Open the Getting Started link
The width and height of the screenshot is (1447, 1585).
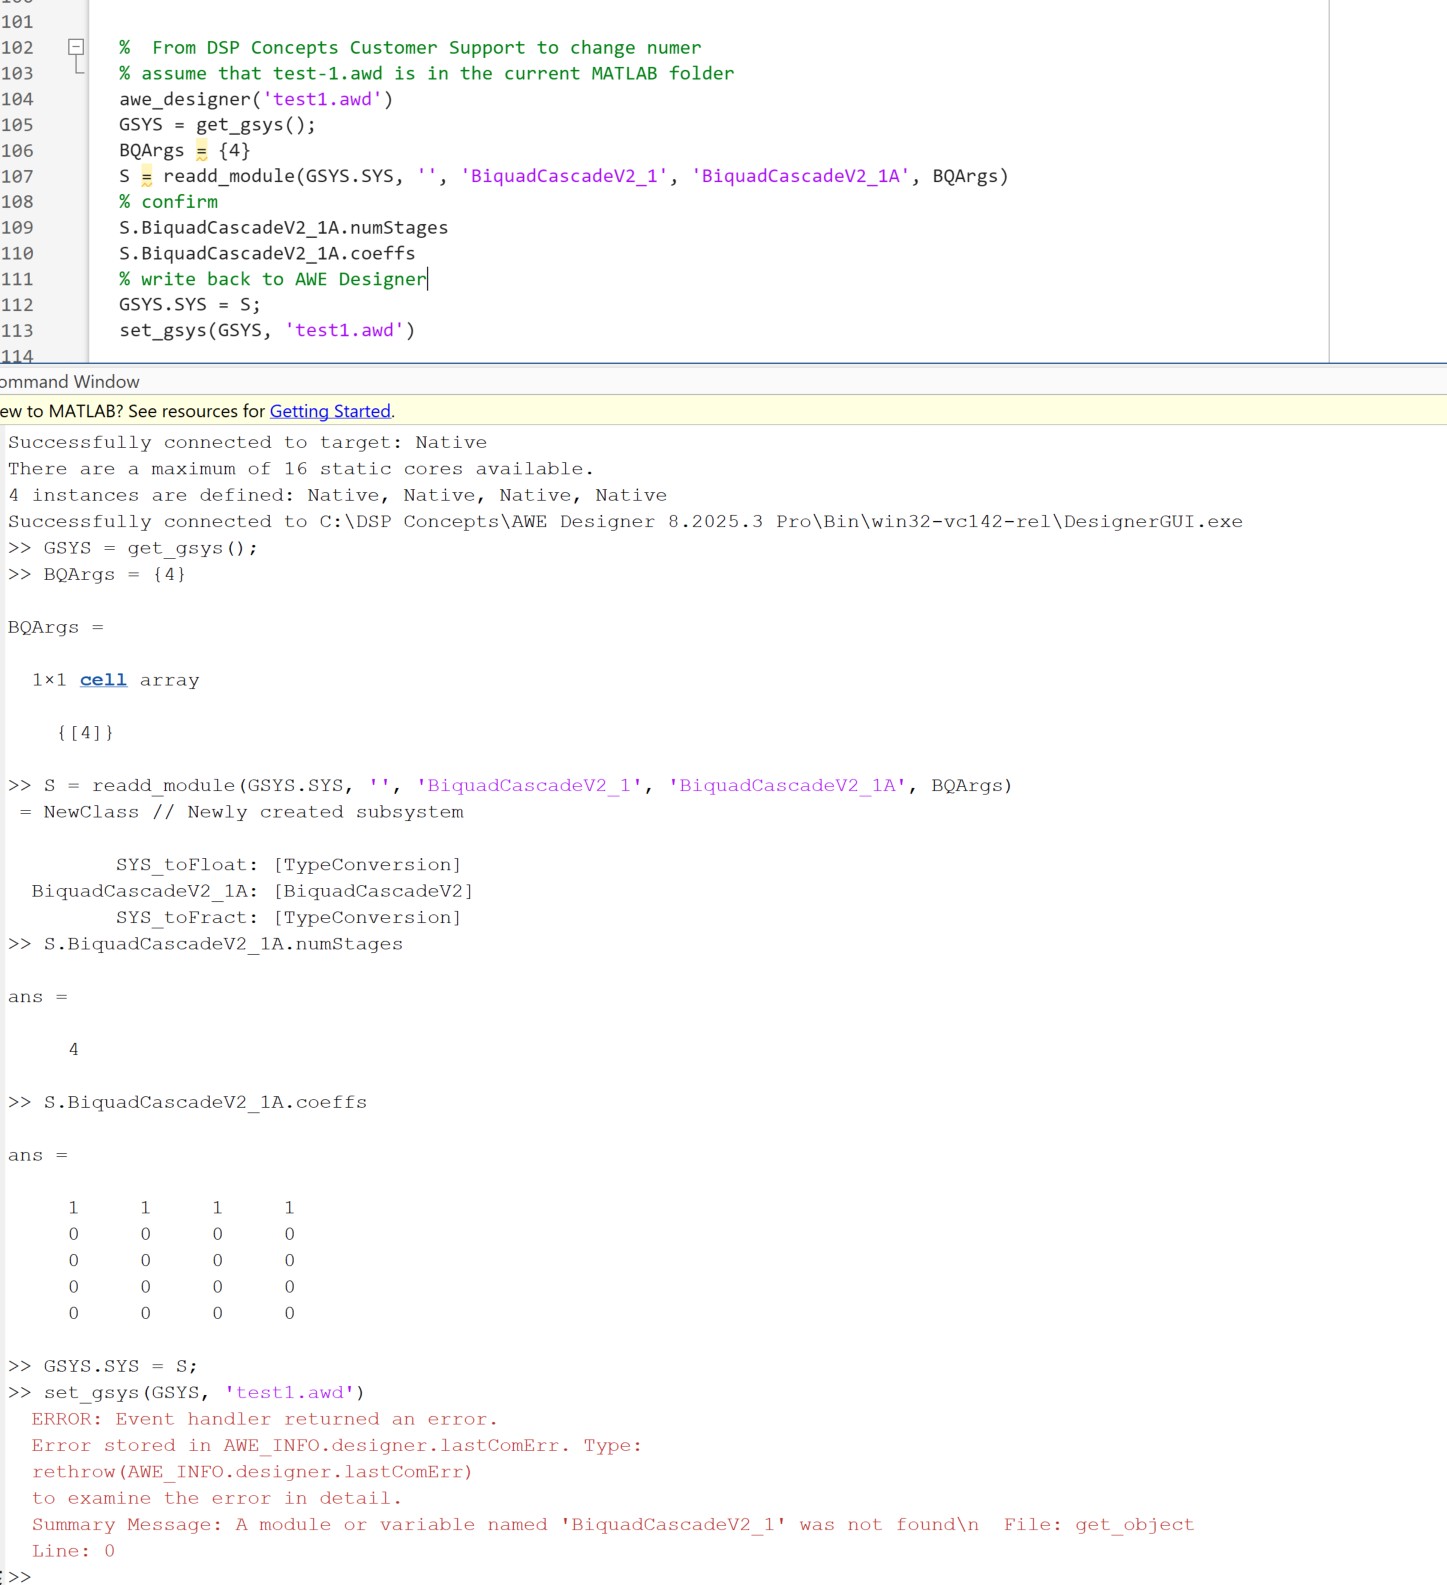point(330,411)
